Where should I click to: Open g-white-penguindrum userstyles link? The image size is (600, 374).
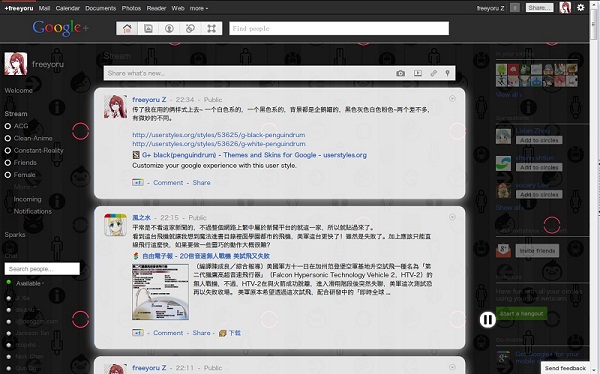218,144
